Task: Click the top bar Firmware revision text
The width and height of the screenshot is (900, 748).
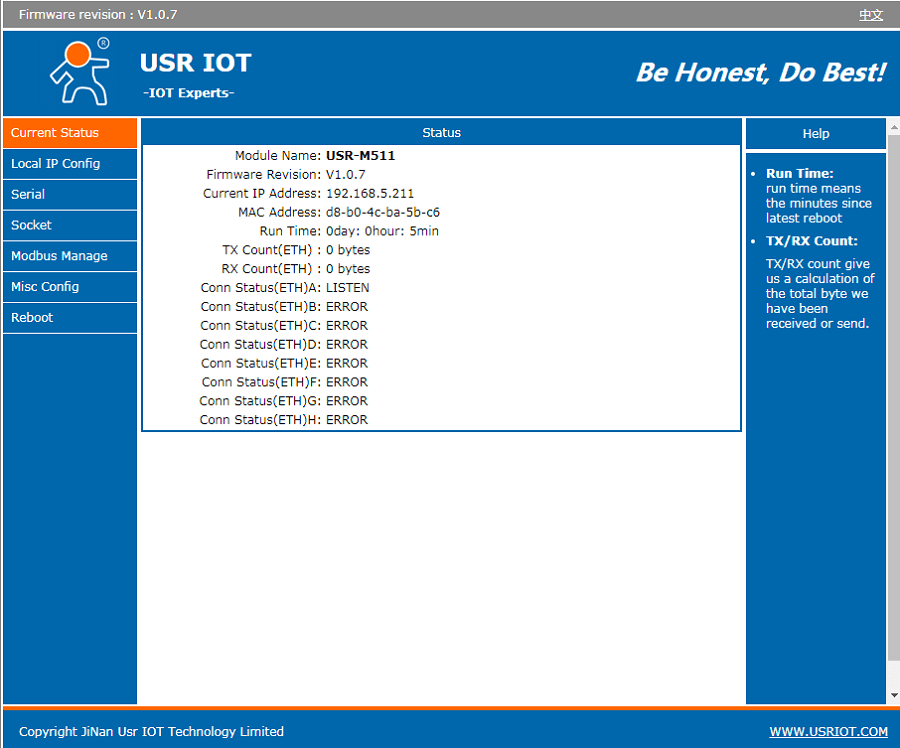Action: (98, 15)
